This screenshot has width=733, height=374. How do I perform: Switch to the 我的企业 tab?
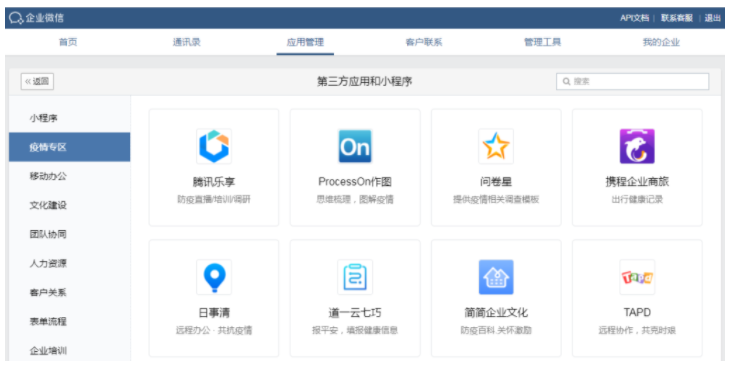661,42
